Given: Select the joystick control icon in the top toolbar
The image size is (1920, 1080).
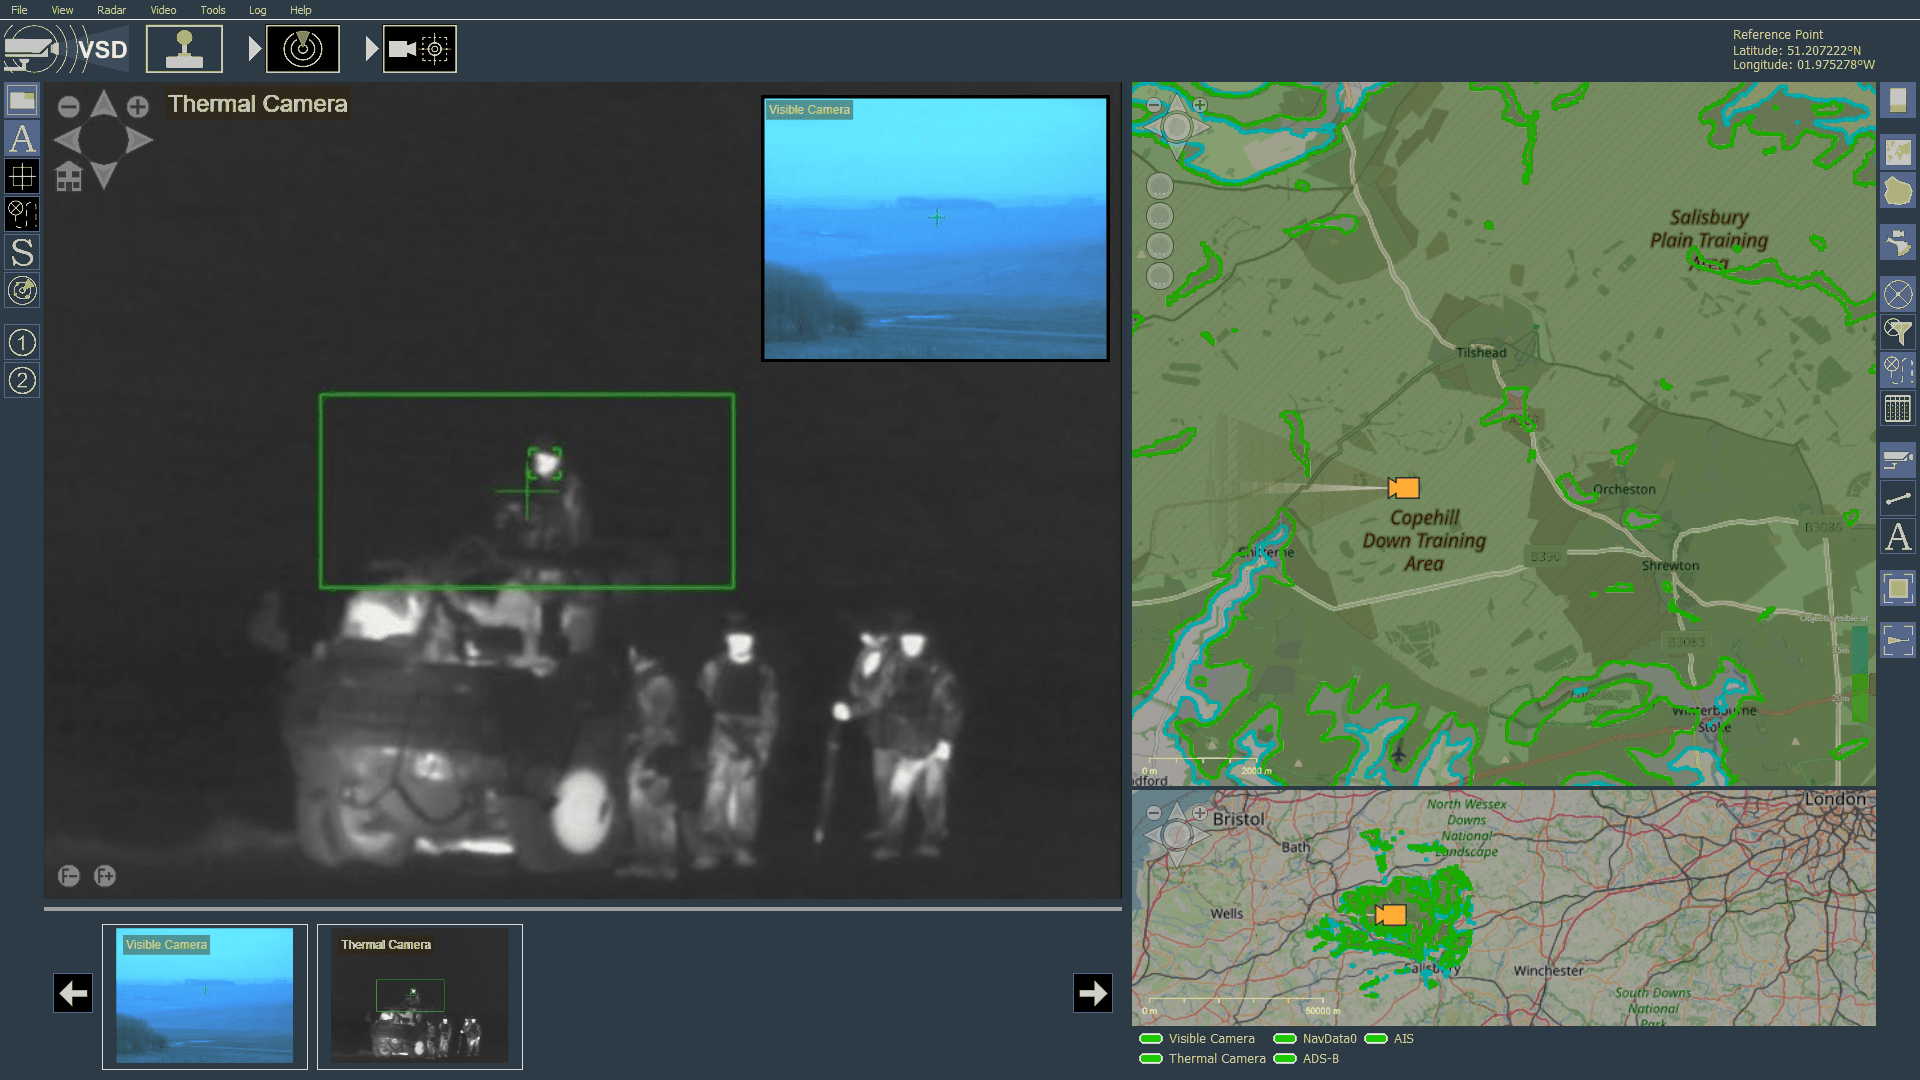Looking at the screenshot, I should [x=184, y=48].
